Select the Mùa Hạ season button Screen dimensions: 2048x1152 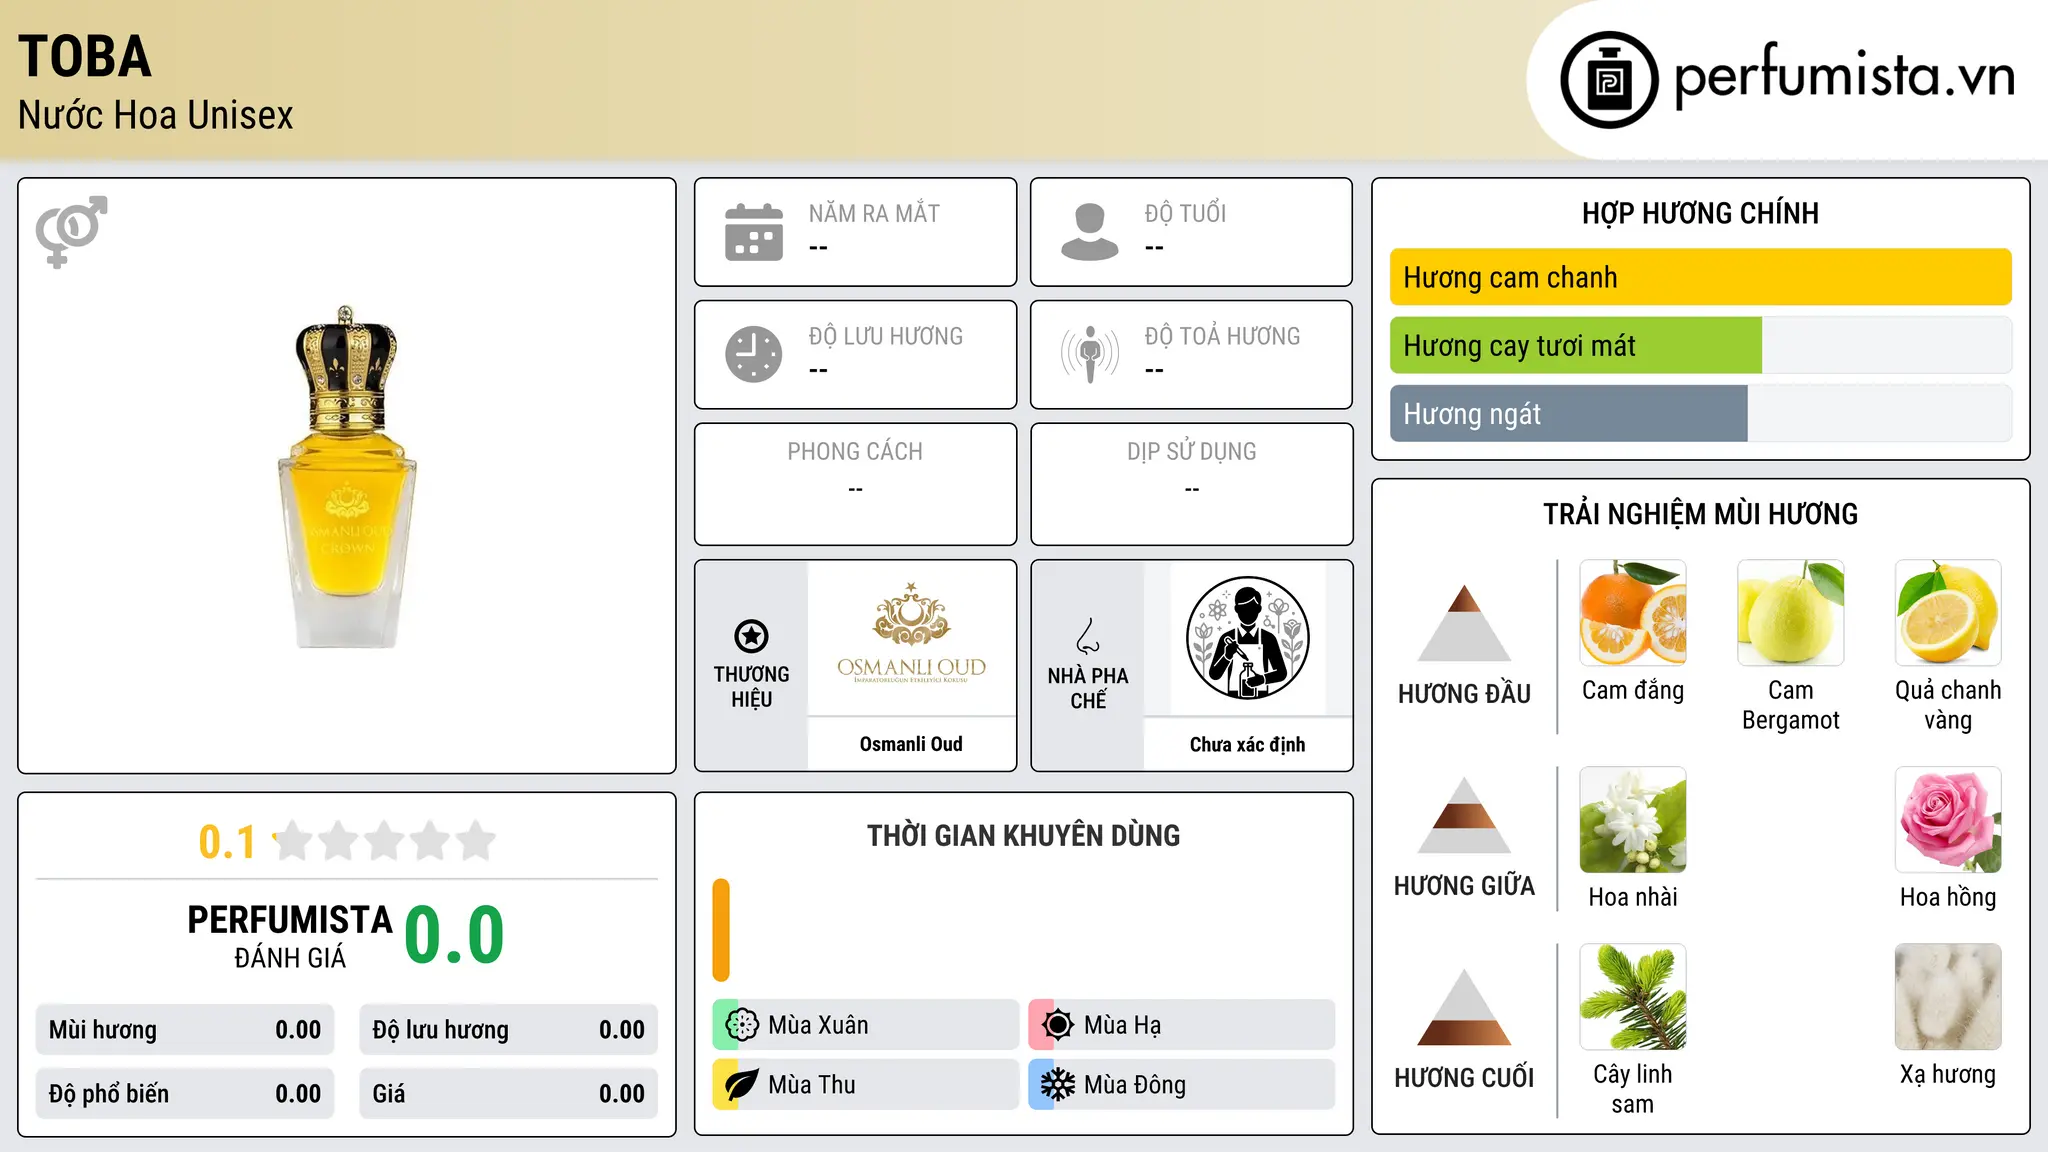pos(1182,1025)
